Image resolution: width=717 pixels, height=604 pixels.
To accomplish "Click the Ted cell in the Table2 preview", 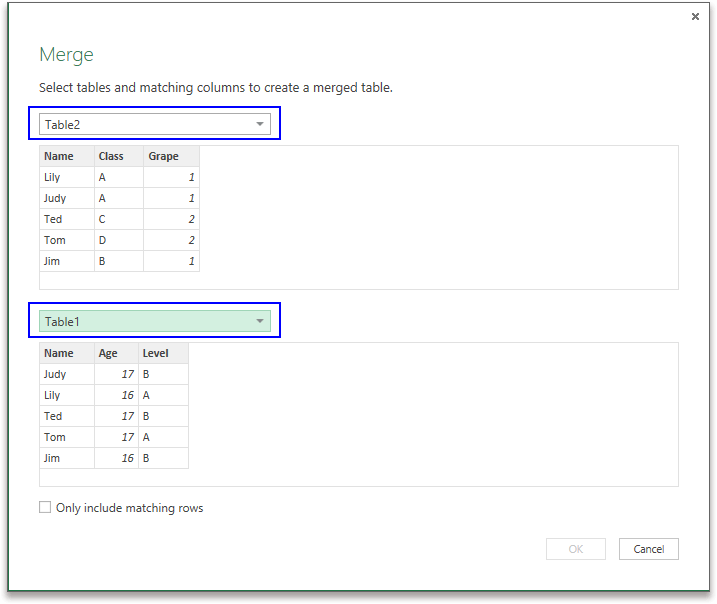I will [67, 219].
